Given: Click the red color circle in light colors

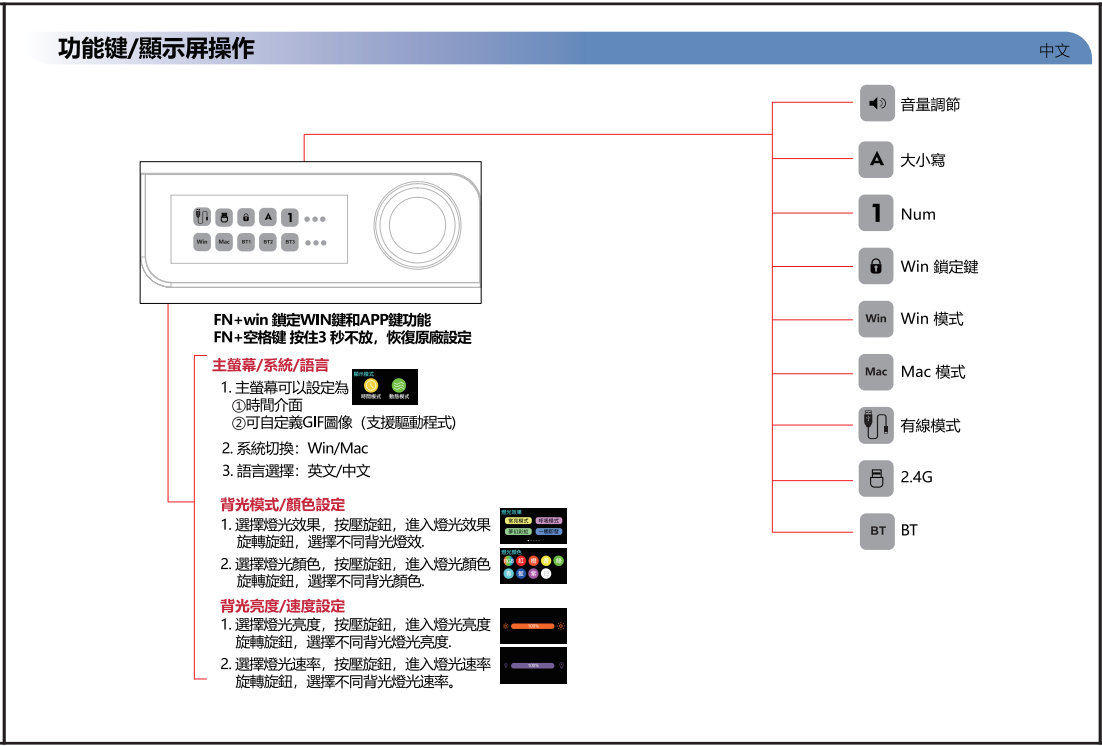Looking at the screenshot, I should pos(521,561).
